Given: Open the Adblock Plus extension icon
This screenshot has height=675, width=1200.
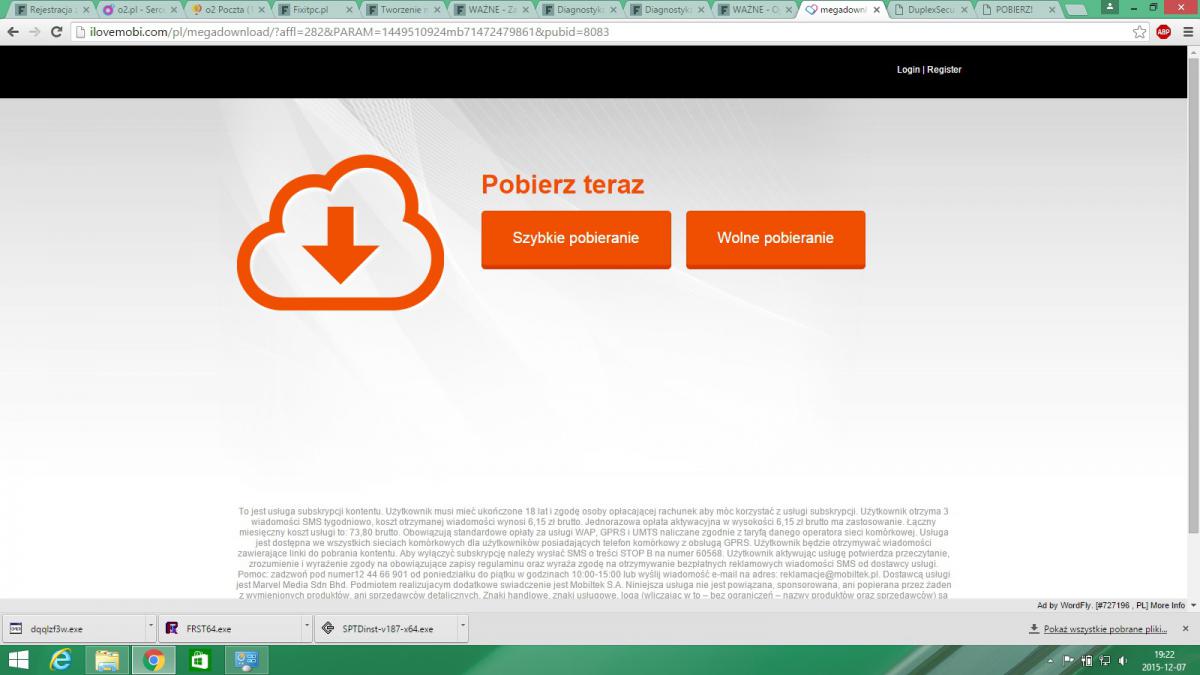Looking at the screenshot, I should [1163, 32].
